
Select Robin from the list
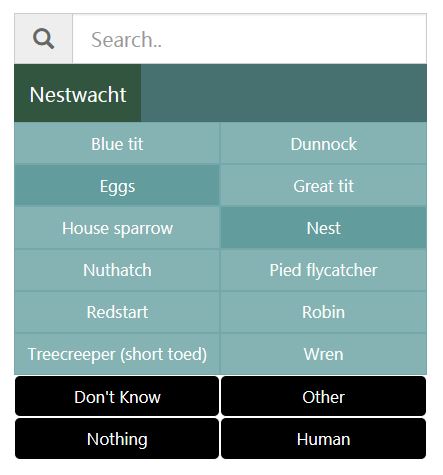coord(323,312)
